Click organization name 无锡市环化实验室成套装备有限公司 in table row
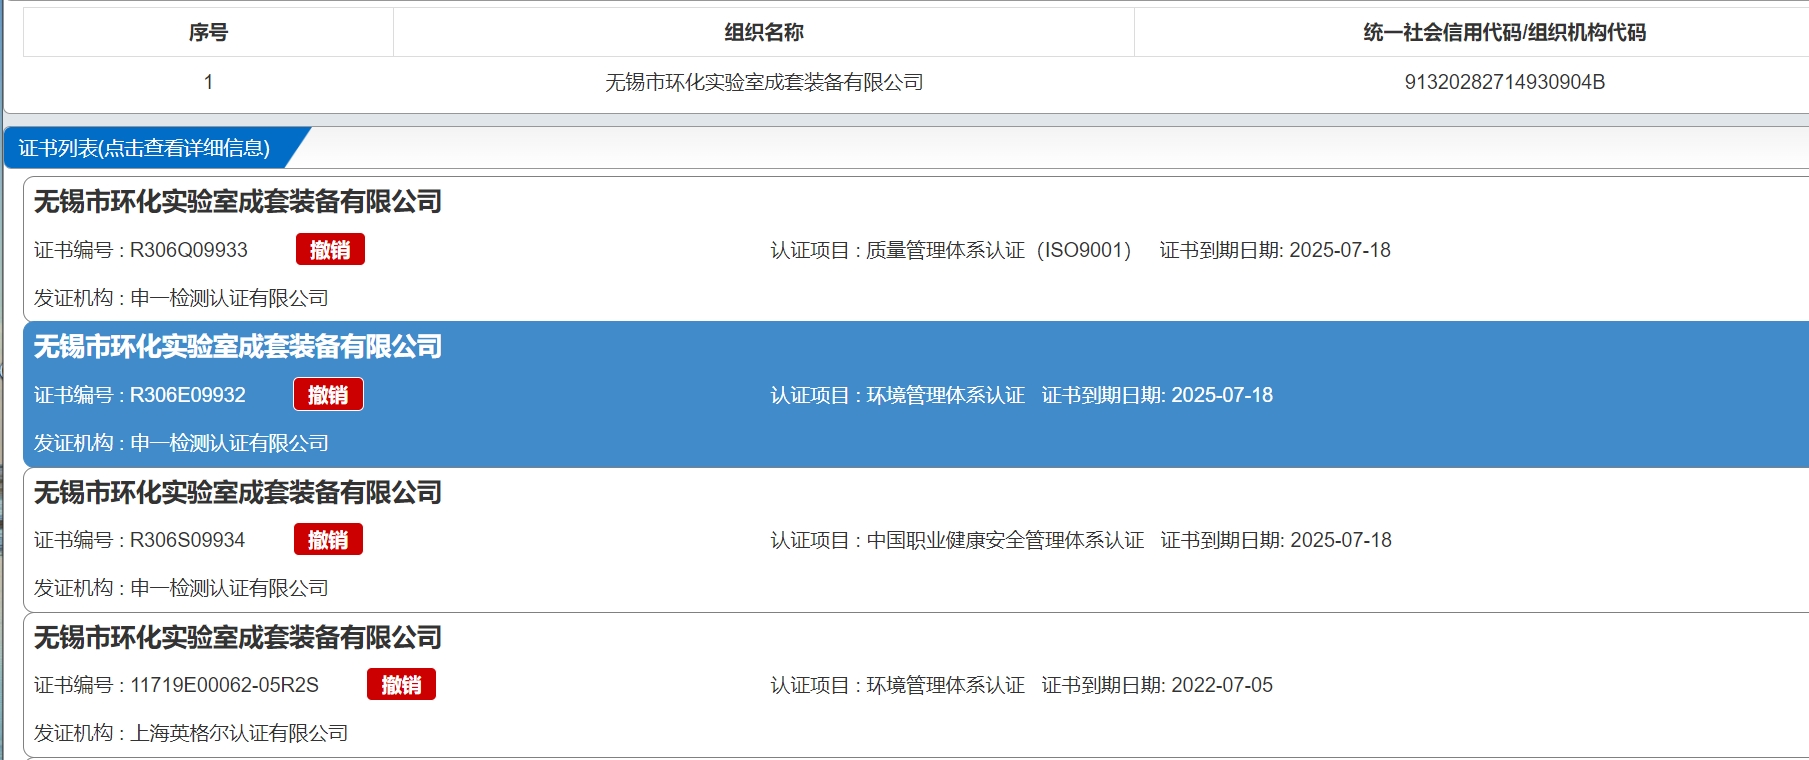The width and height of the screenshot is (1809, 760). point(764,82)
